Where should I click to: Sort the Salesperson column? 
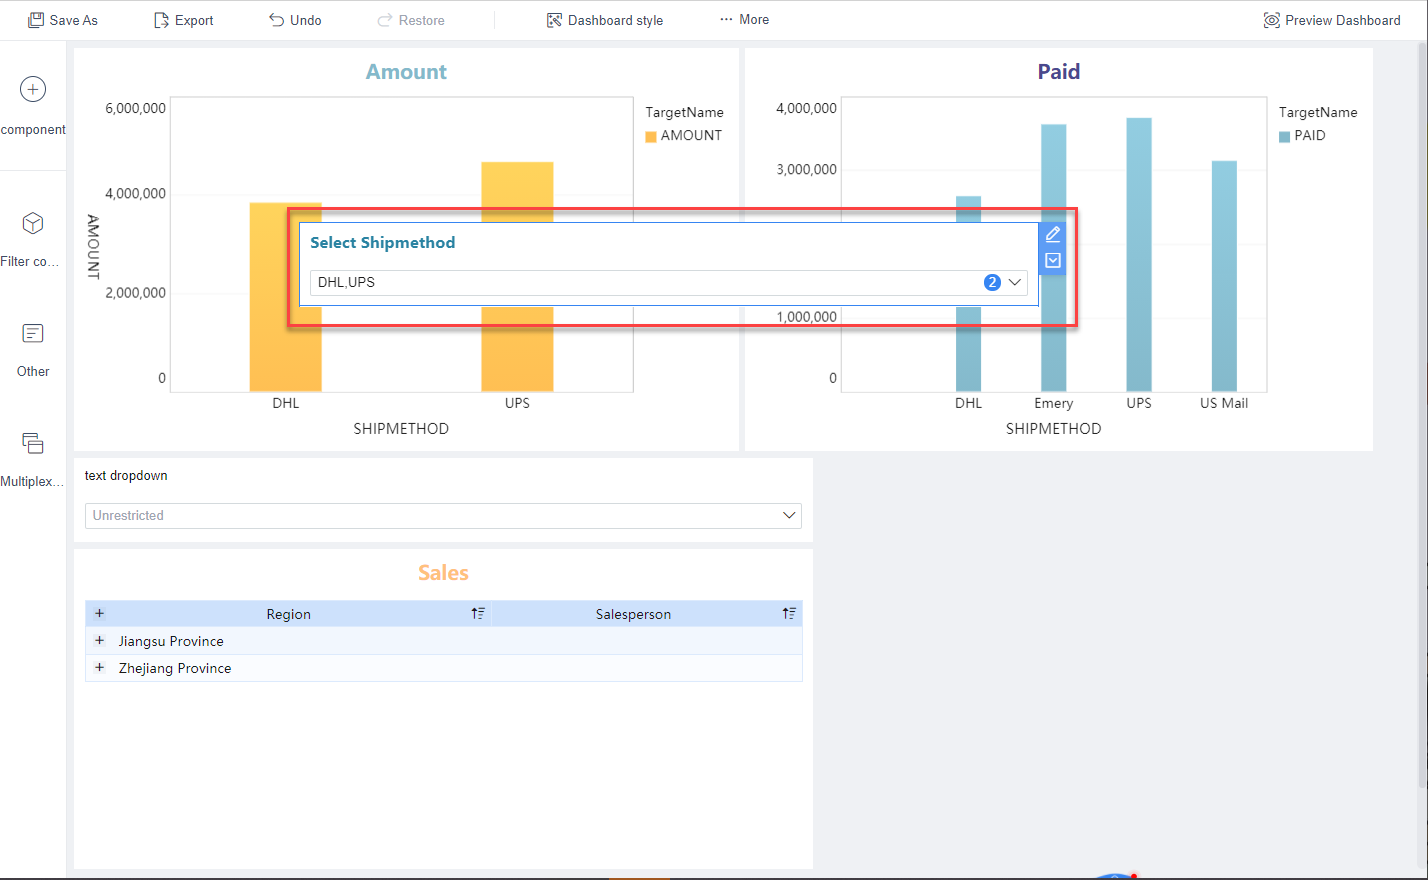tap(789, 614)
